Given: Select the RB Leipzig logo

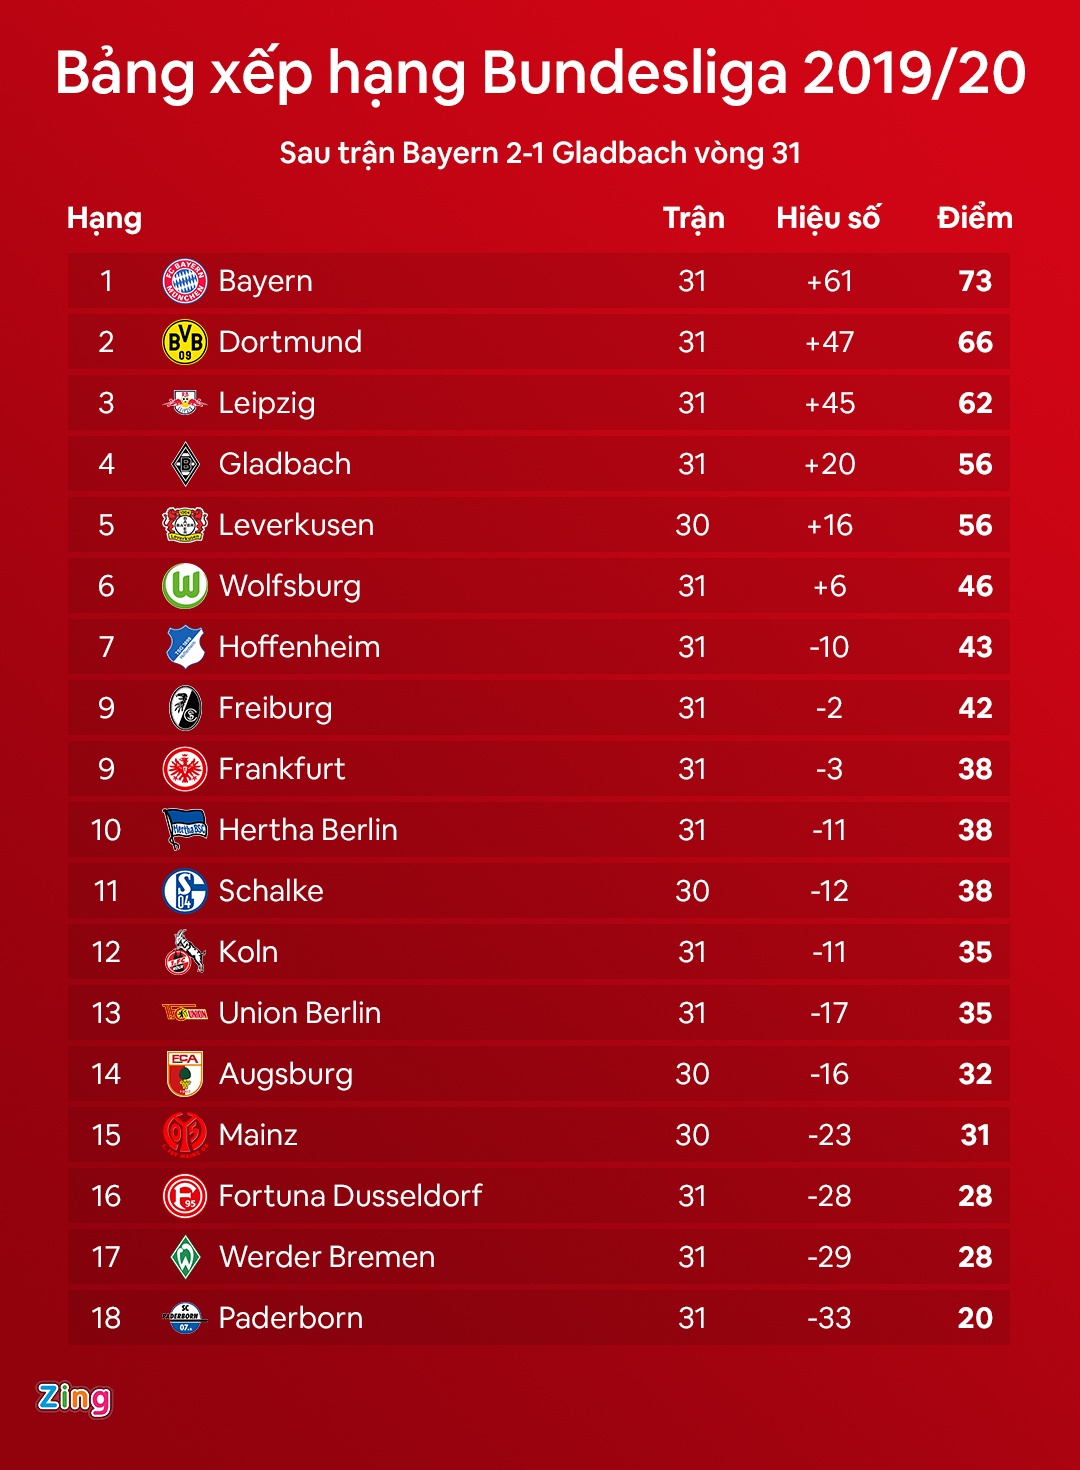Looking at the screenshot, I should (x=185, y=403).
